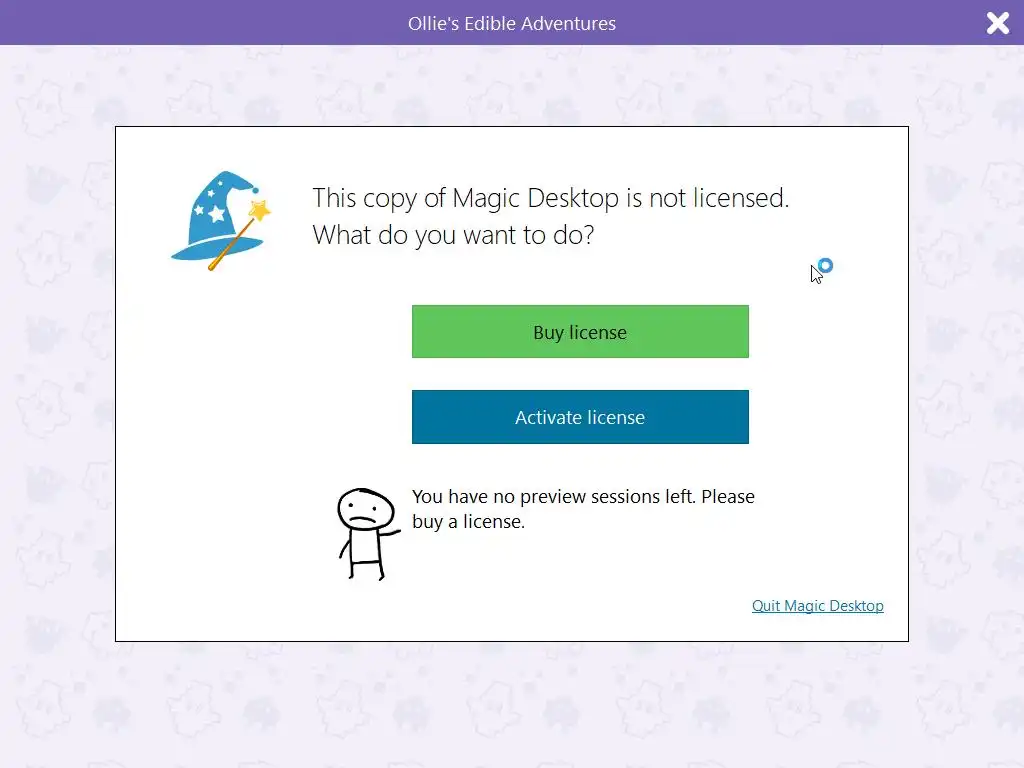Click the text 'What do you want to do?'

click(453, 235)
